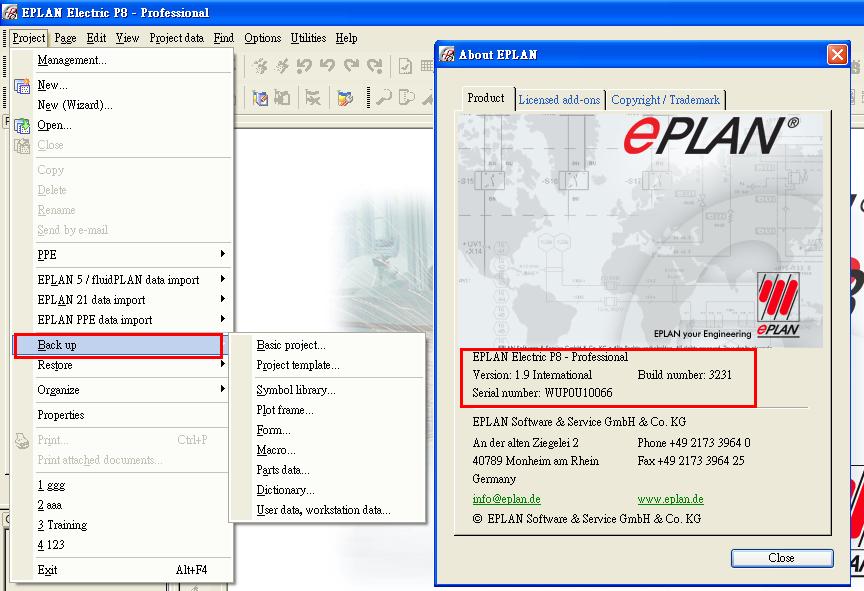
Task: Open the Project data menu
Action: click(x=176, y=38)
